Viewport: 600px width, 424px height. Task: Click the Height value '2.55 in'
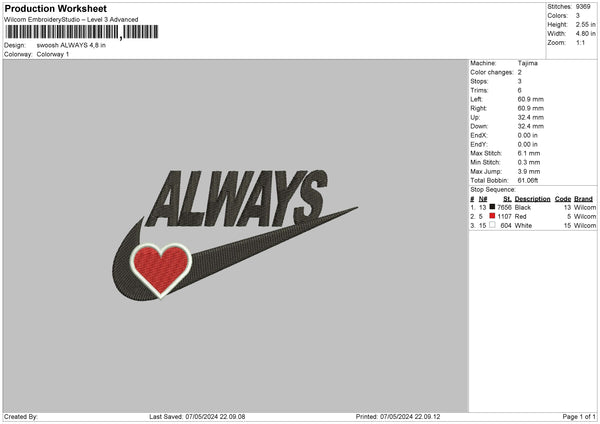click(x=585, y=24)
